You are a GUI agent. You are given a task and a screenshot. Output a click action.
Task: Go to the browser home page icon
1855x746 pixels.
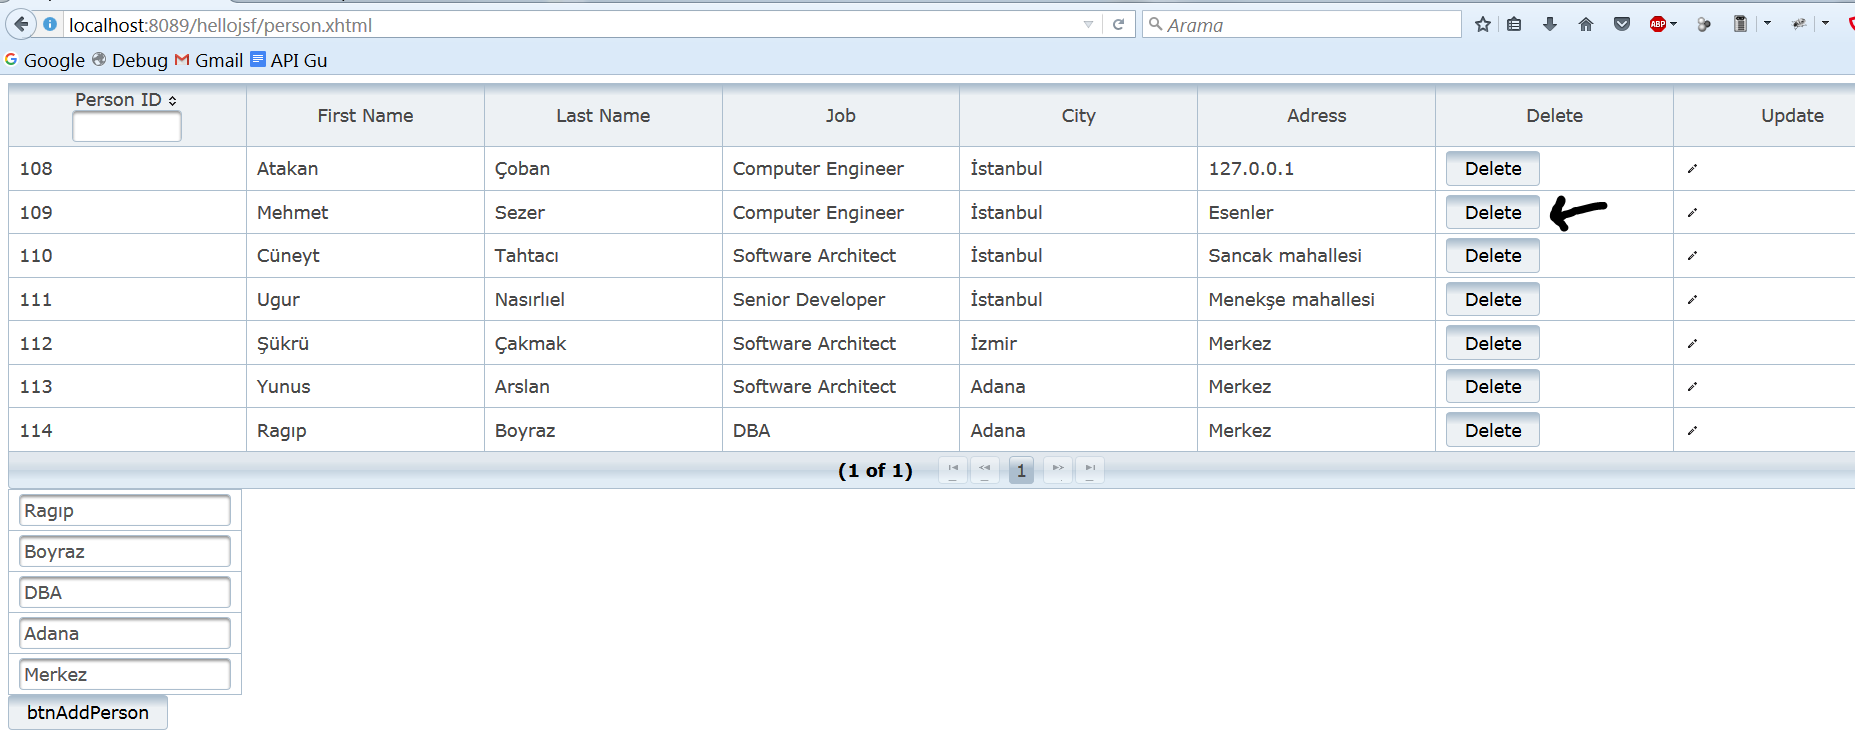1586,24
